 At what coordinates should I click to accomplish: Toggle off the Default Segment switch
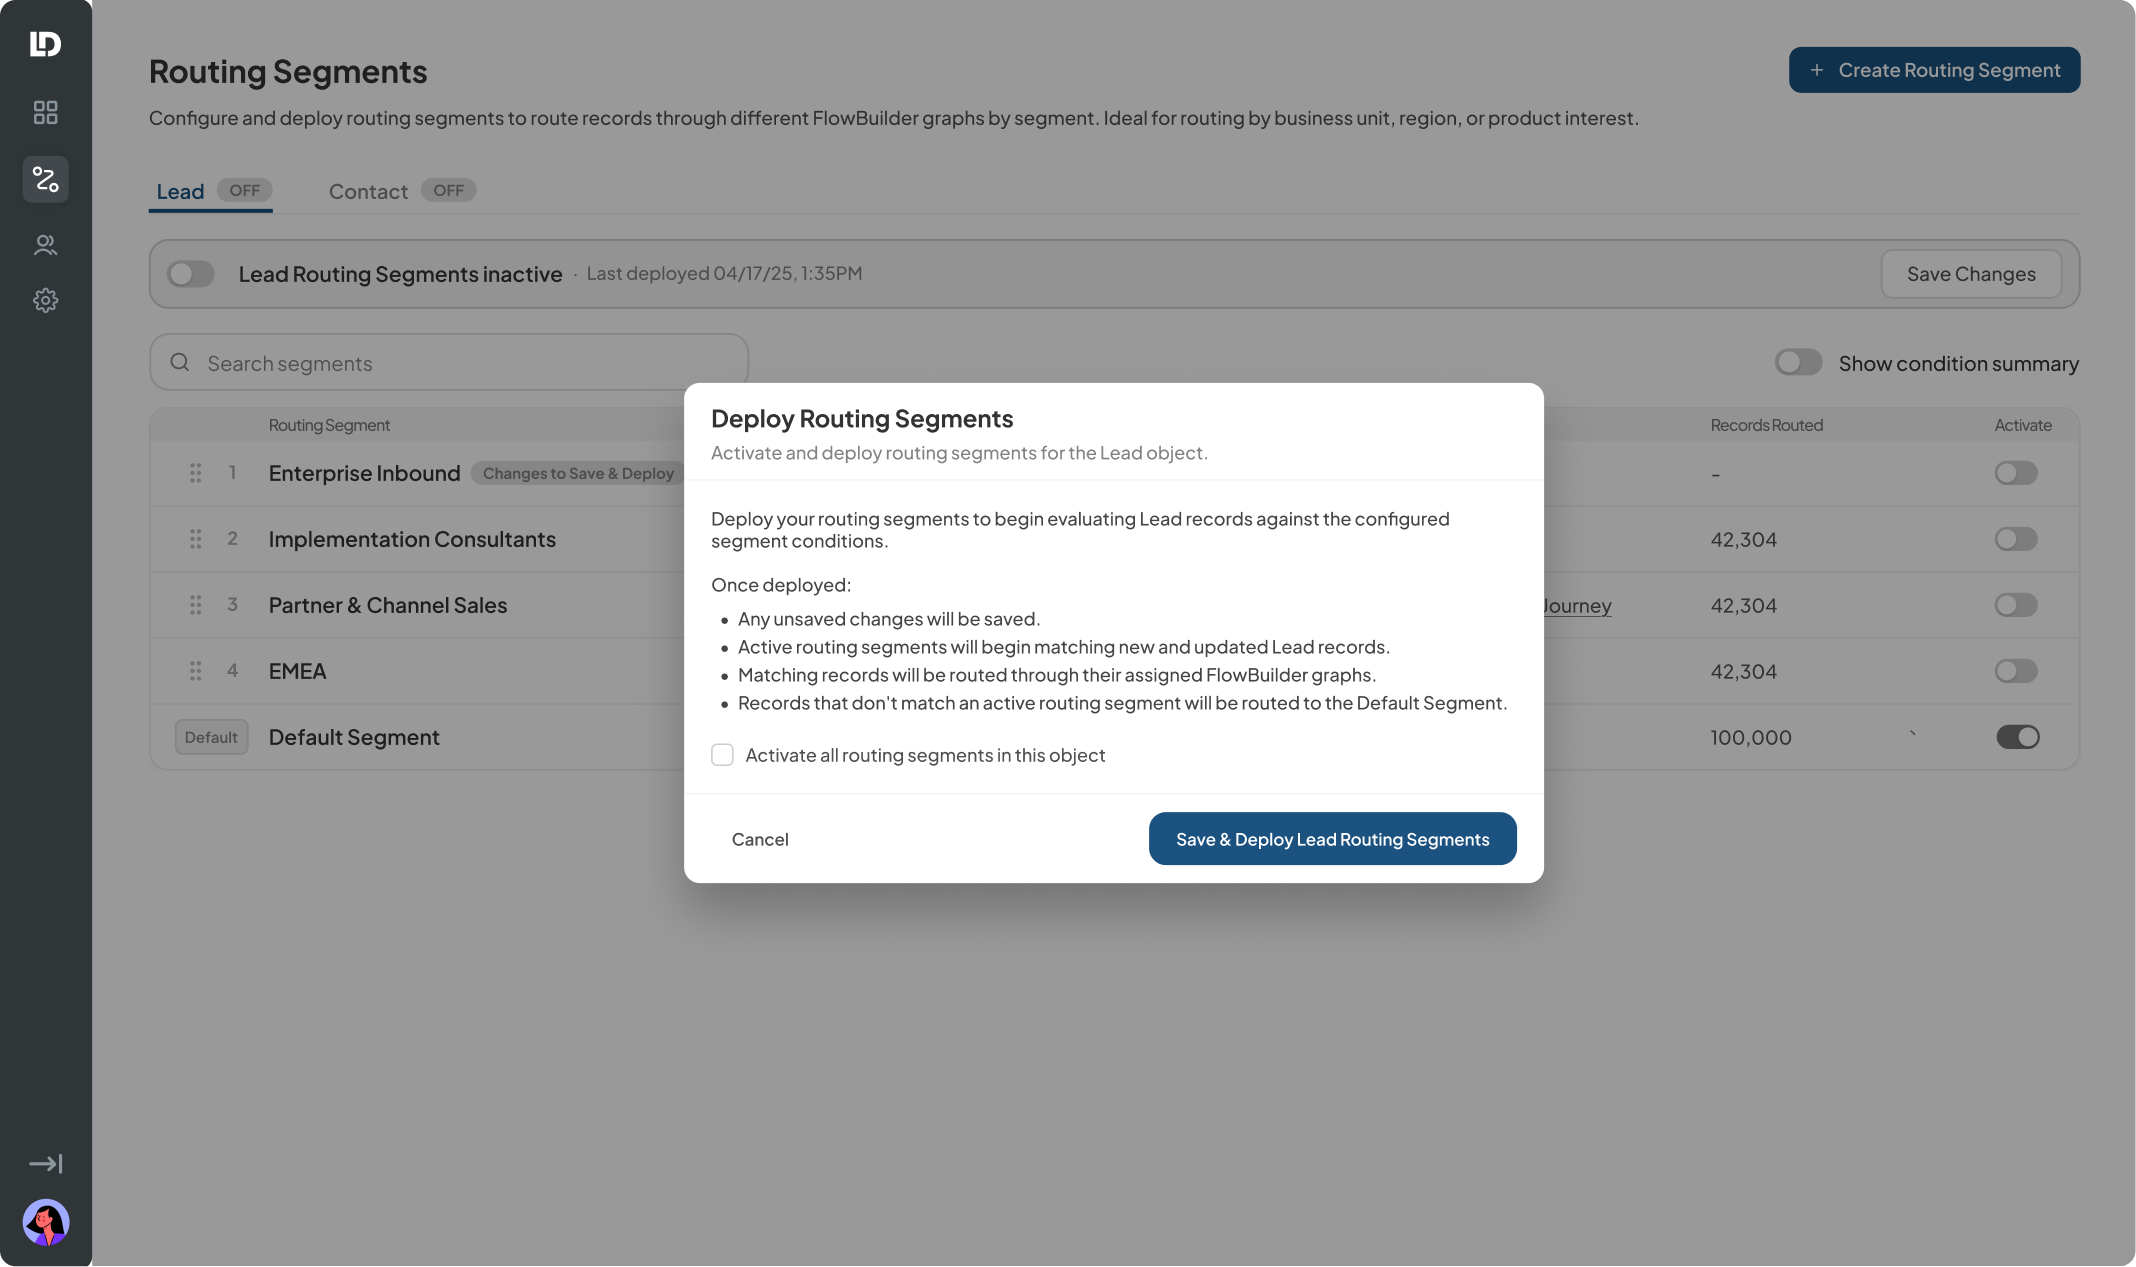coord(2018,737)
